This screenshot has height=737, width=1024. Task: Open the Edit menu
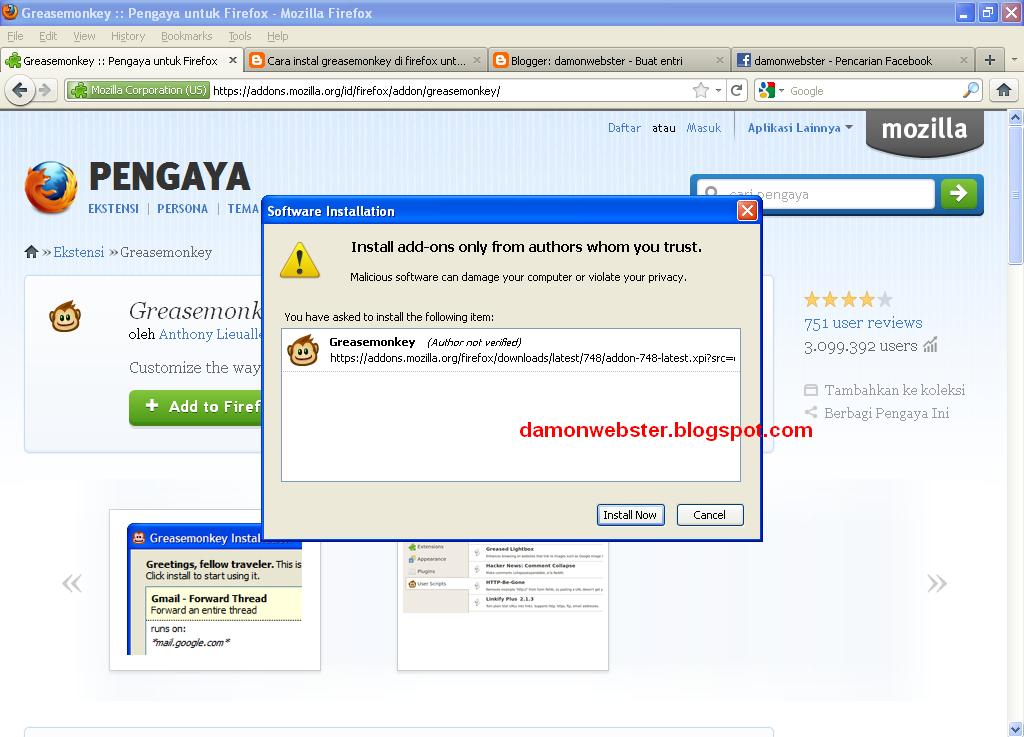tap(48, 36)
